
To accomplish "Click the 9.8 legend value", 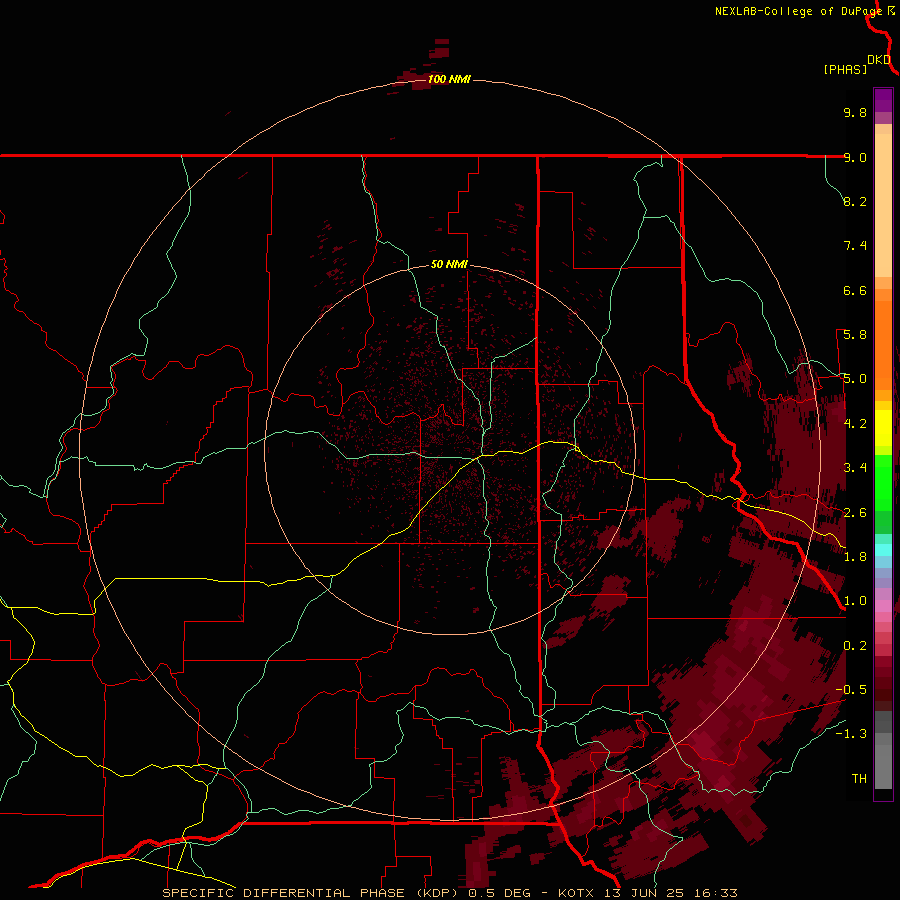I will (x=855, y=112).
